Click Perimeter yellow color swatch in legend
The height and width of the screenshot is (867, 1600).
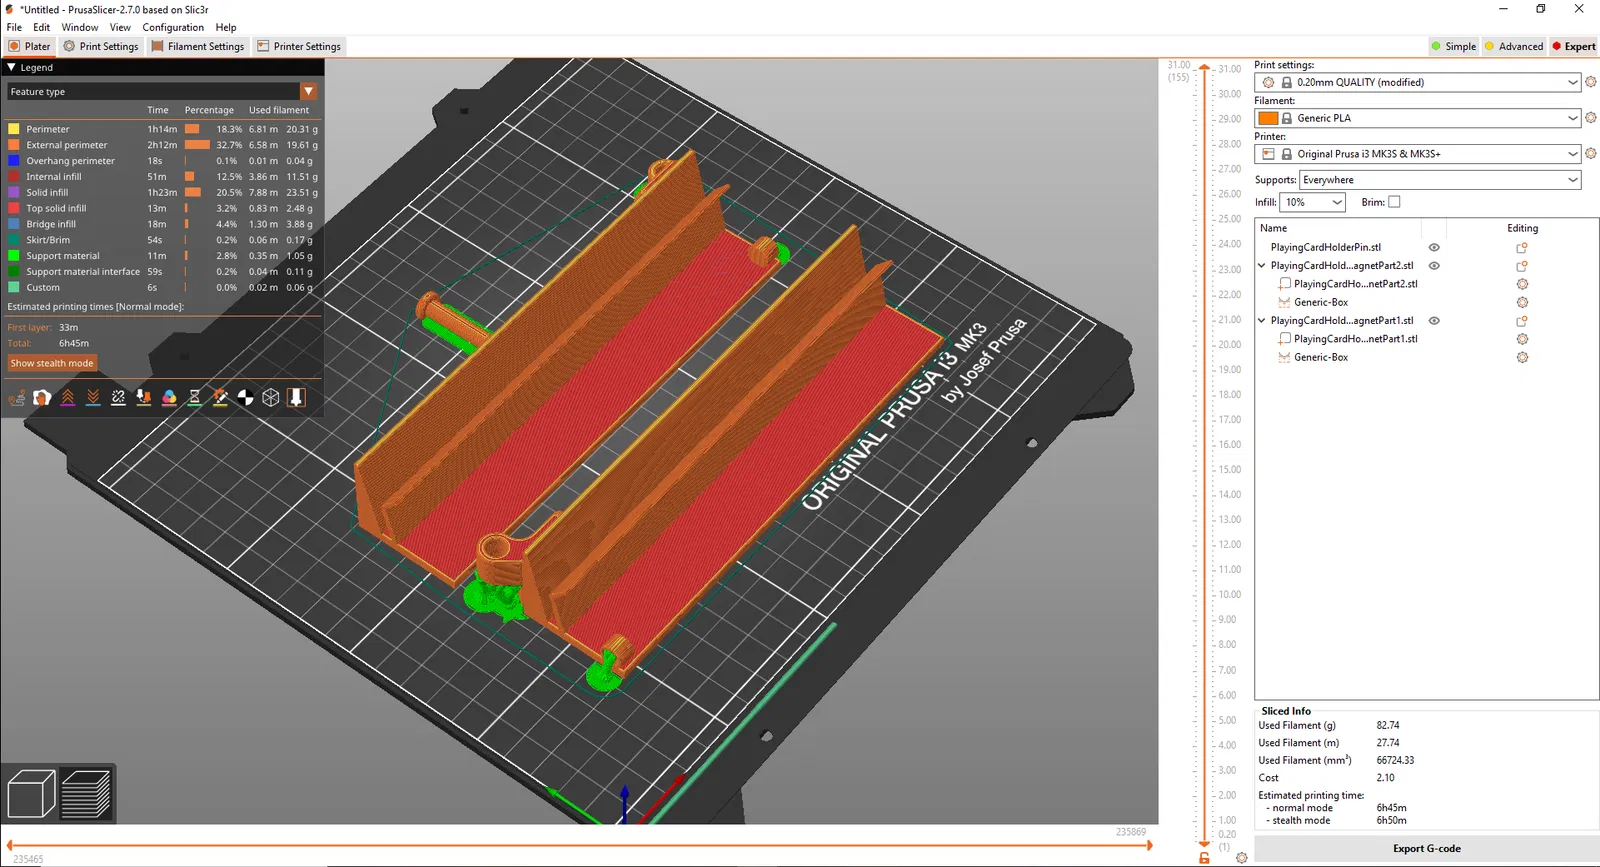click(x=14, y=129)
